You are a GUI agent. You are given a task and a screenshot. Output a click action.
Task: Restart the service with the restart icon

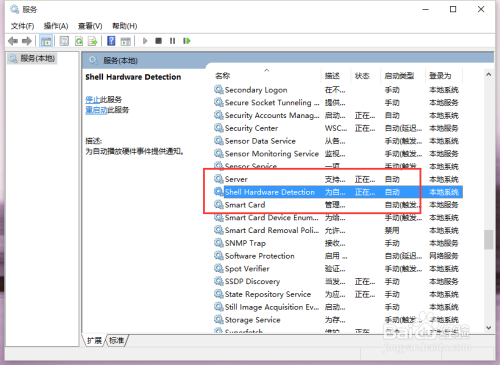click(187, 41)
